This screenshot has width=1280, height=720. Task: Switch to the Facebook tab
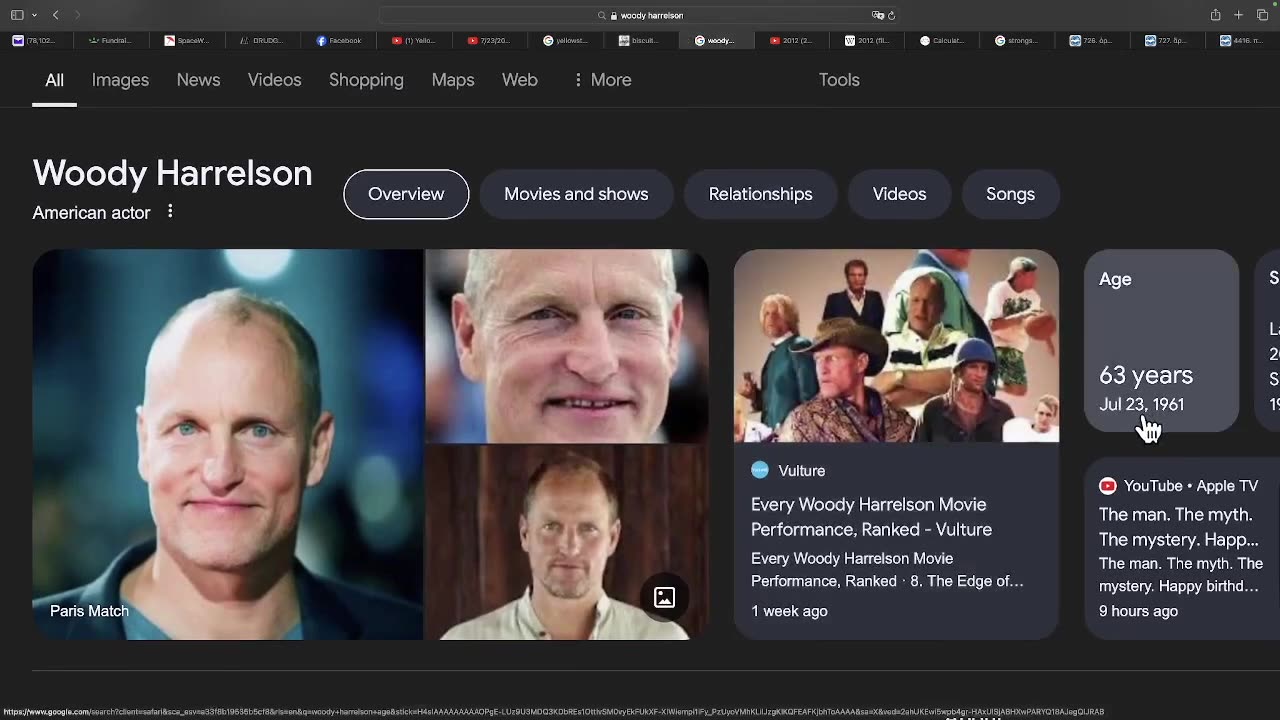tap(338, 41)
